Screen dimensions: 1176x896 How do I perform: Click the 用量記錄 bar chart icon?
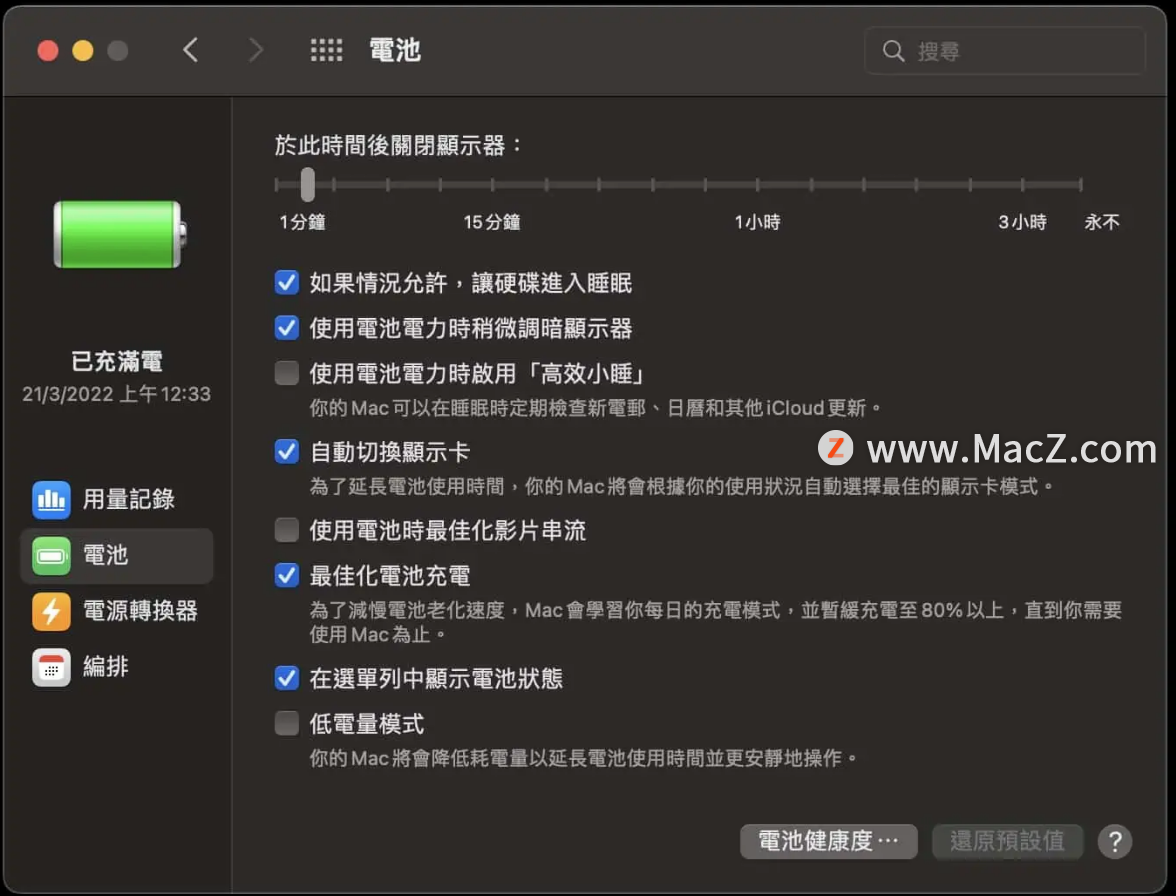click(x=51, y=499)
